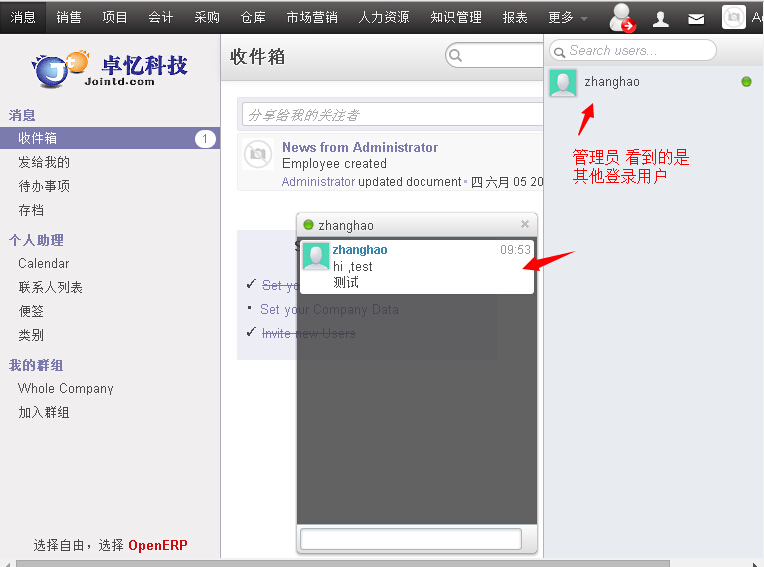
Task: Click the OpenERP link in the footer
Action: pyautogui.click(x=157, y=545)
